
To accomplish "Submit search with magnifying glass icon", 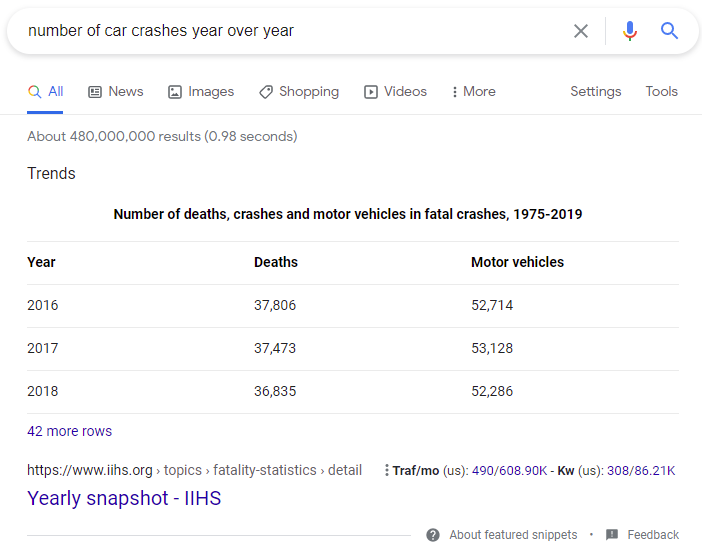I will 669,31.
